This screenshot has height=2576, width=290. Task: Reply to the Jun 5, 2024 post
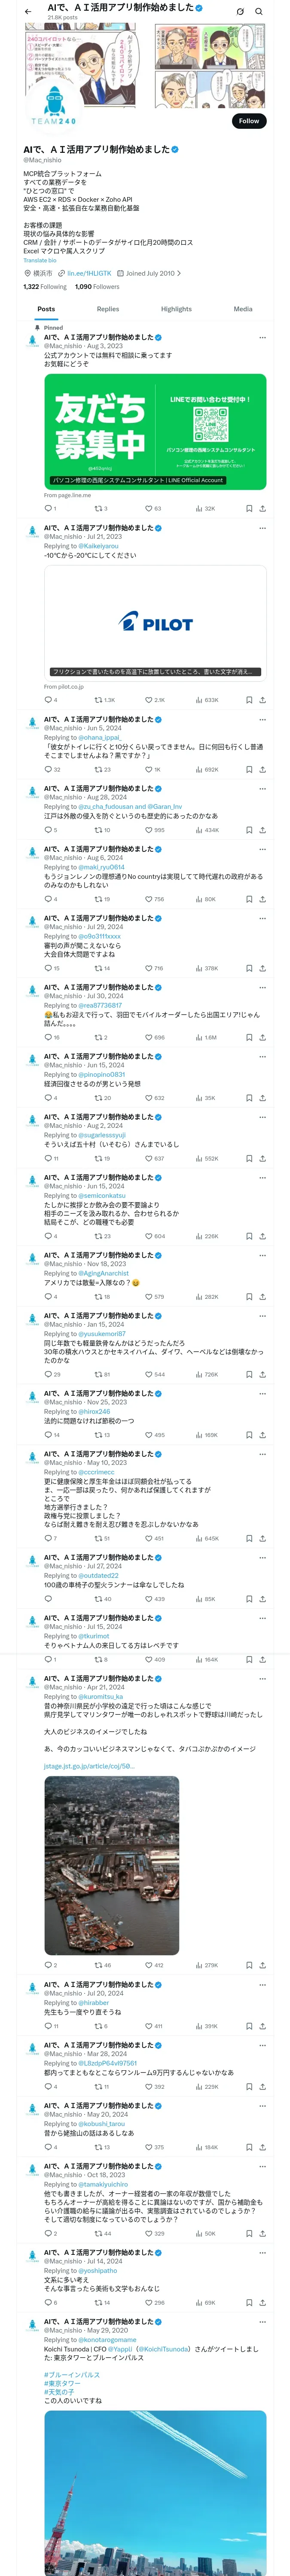click(48, 769)
